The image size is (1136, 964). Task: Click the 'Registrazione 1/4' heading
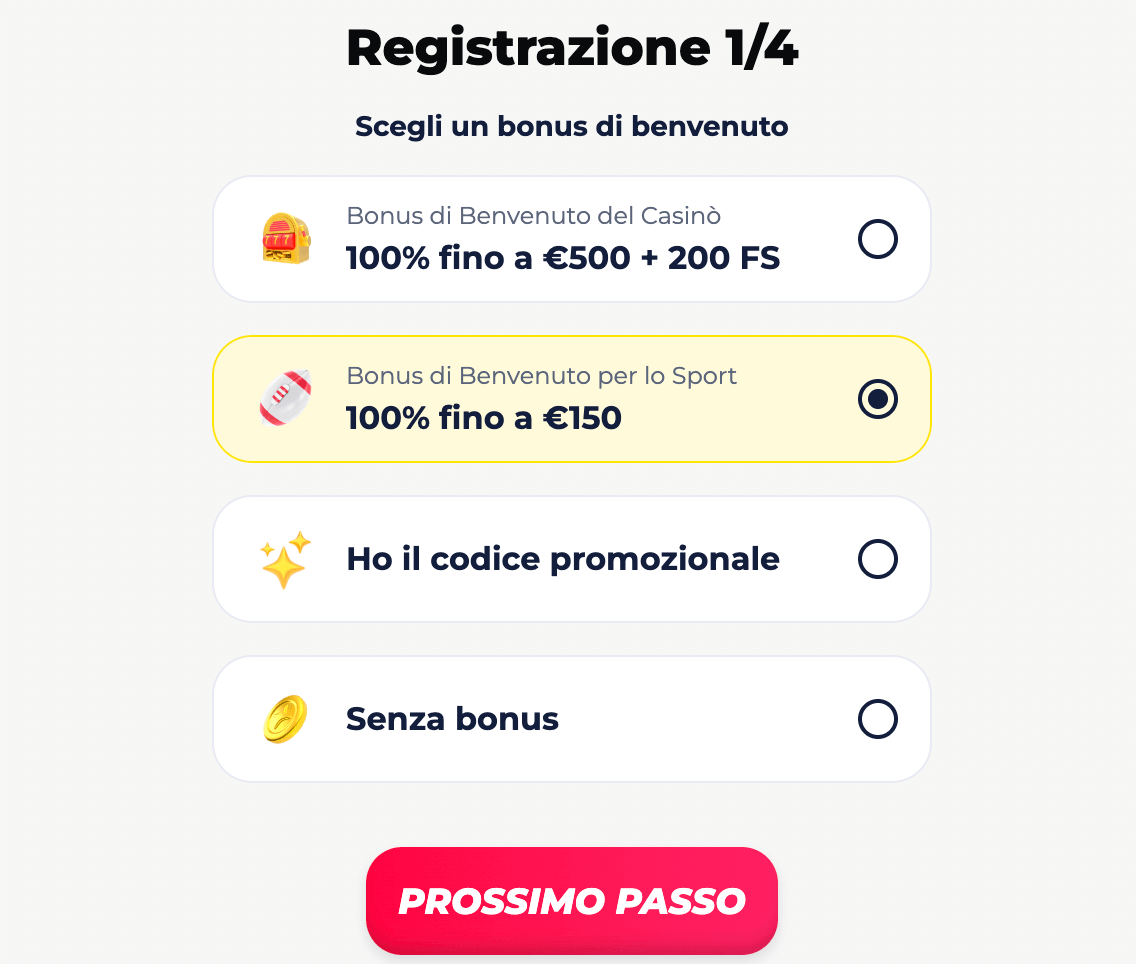(571, 47)
